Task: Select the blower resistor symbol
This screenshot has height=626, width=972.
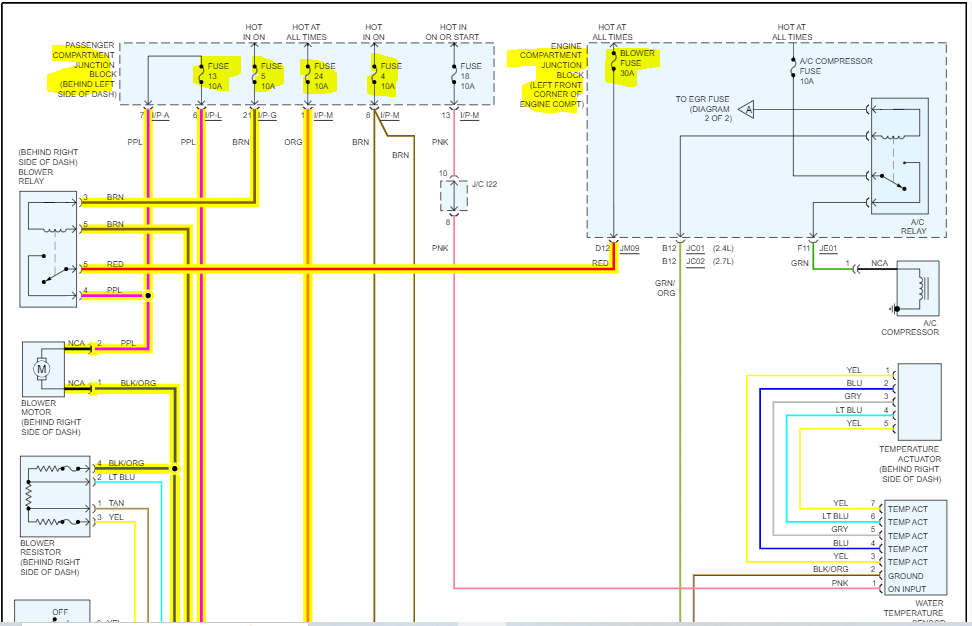Action: [55, 496]
